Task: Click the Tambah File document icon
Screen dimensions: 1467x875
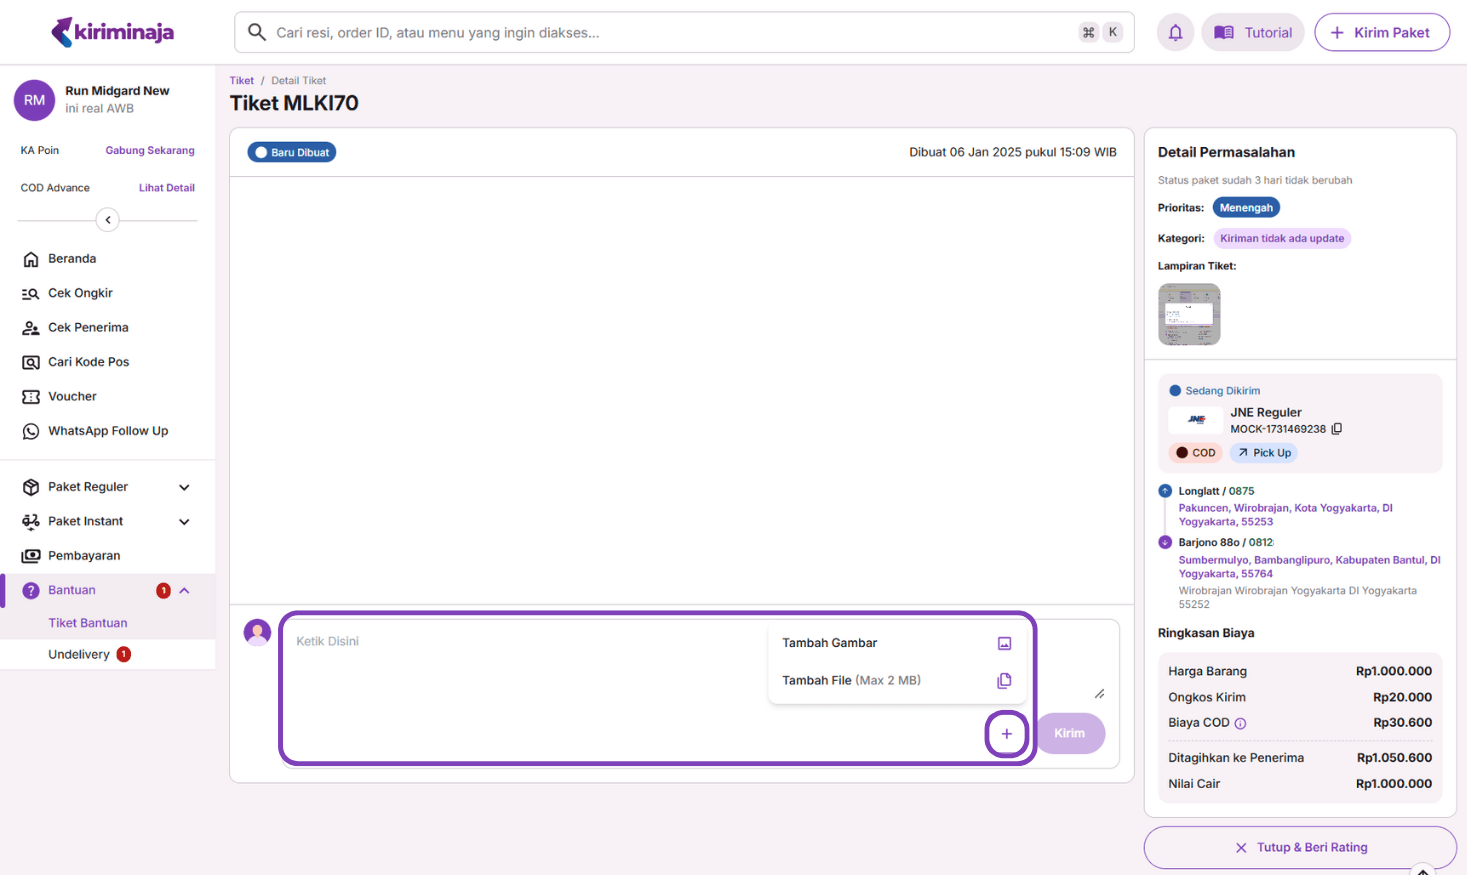Action: (x=1004, y=681)
